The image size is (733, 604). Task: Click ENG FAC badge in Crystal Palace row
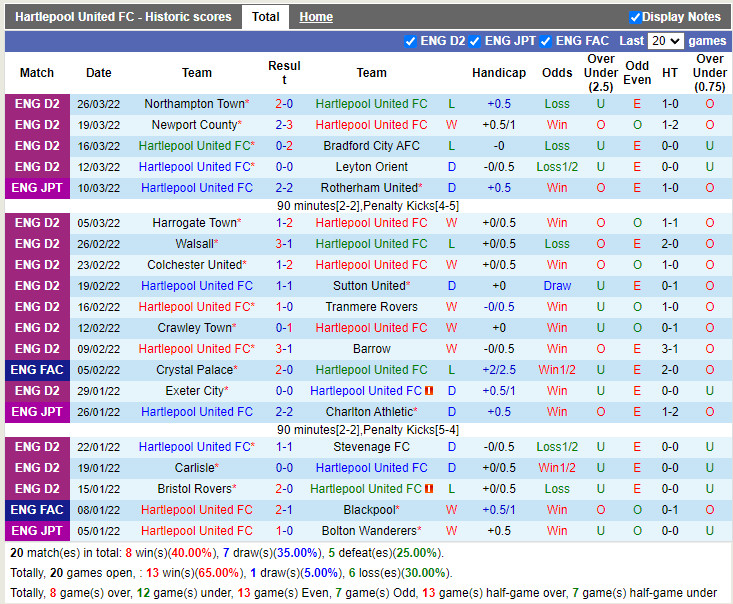coord(38,370)
